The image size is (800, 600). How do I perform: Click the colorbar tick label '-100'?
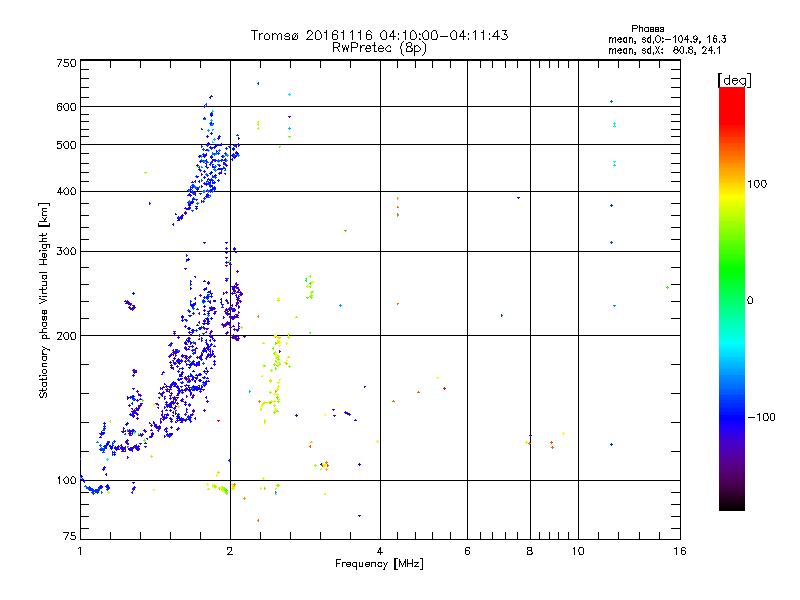[761, 417]
